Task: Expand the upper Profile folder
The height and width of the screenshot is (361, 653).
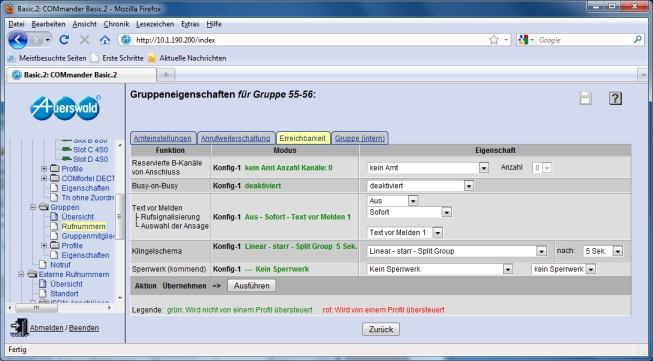Action: pos(44,169)
